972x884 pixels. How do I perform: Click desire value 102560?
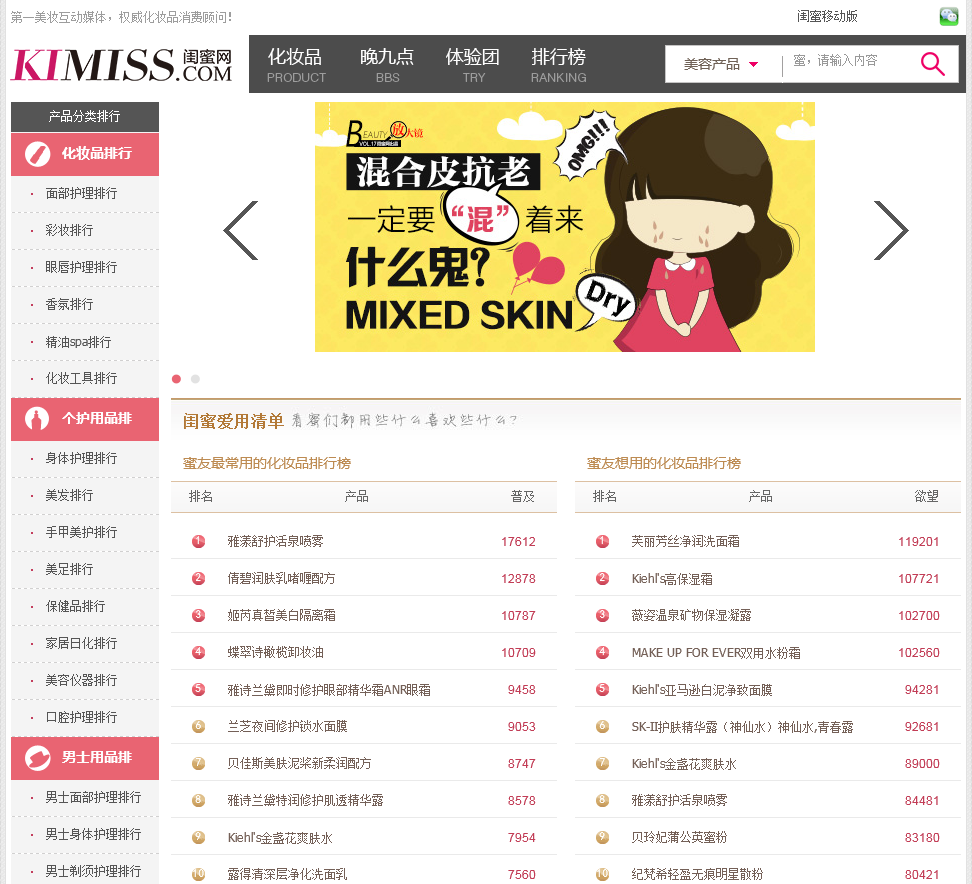[x=919, y=653]
